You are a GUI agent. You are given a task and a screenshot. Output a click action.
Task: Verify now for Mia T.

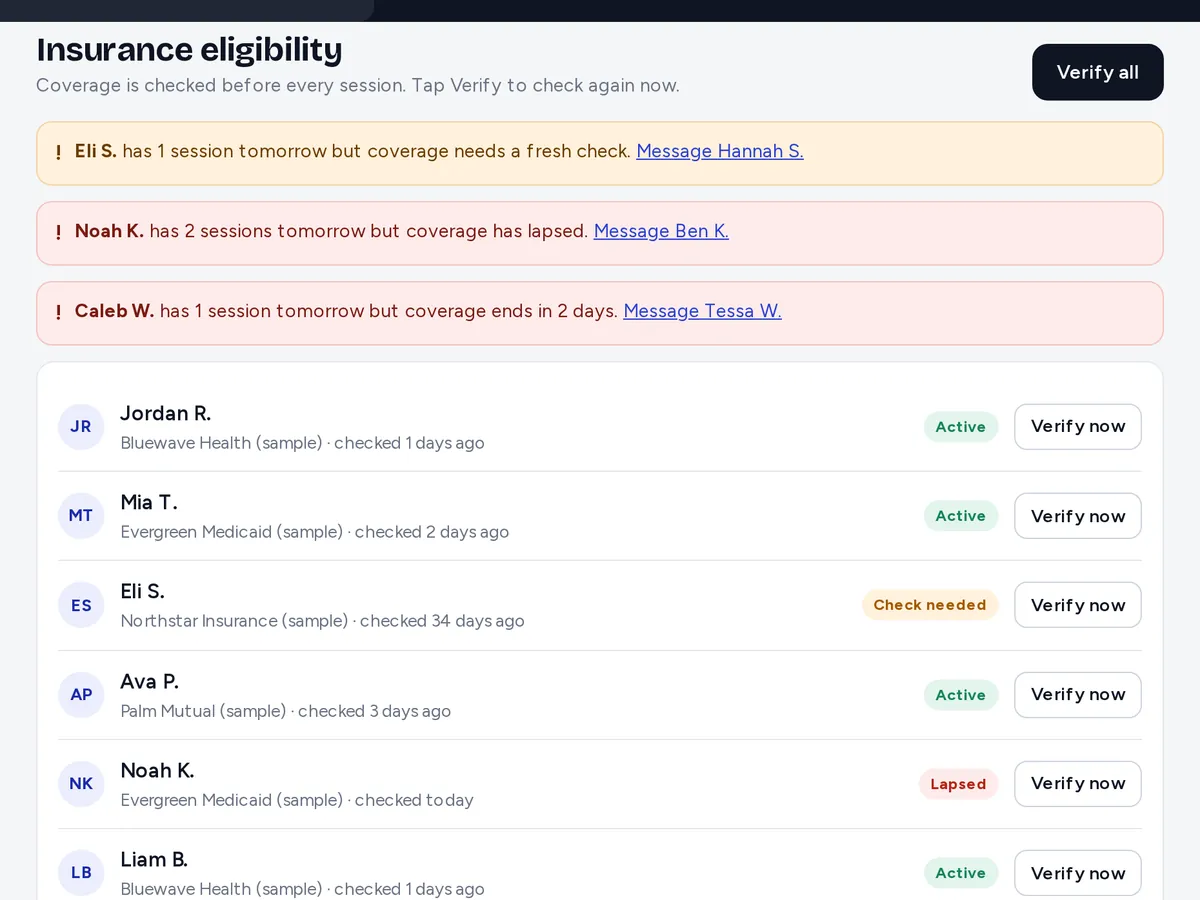pyautogui.click(x=1078, y=516)
